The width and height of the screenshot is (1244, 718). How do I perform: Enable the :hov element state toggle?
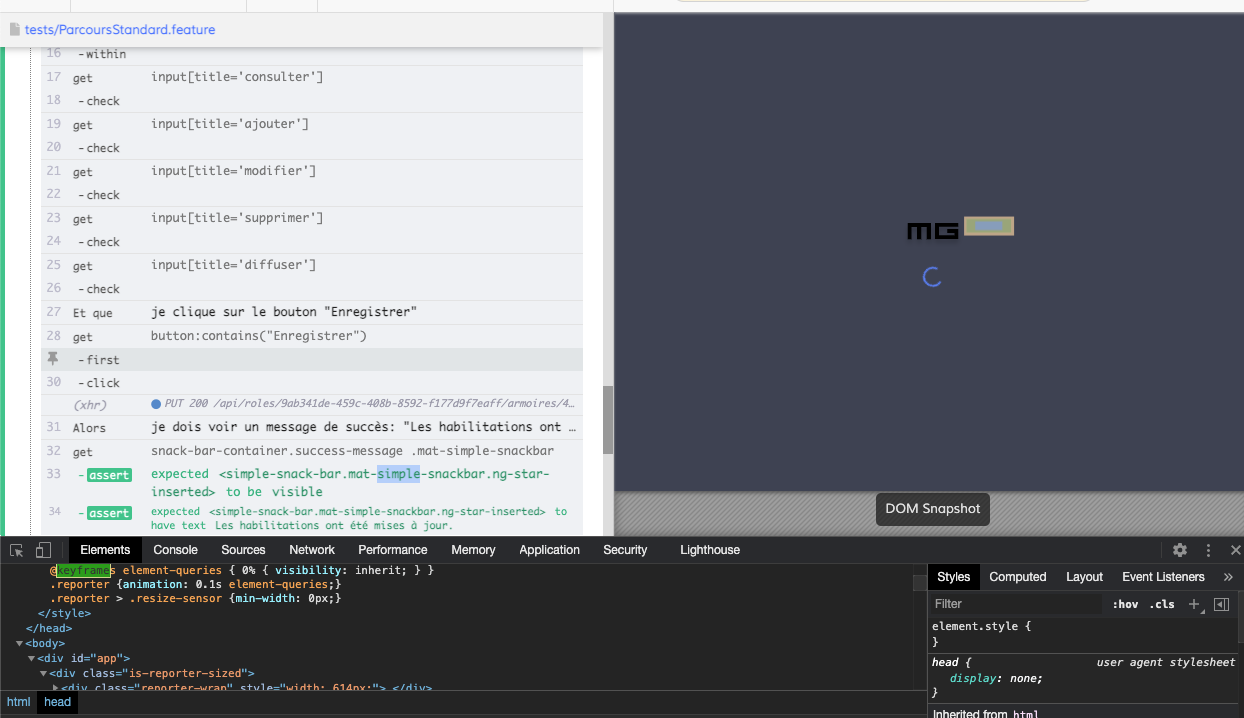tap(1125, 604)
